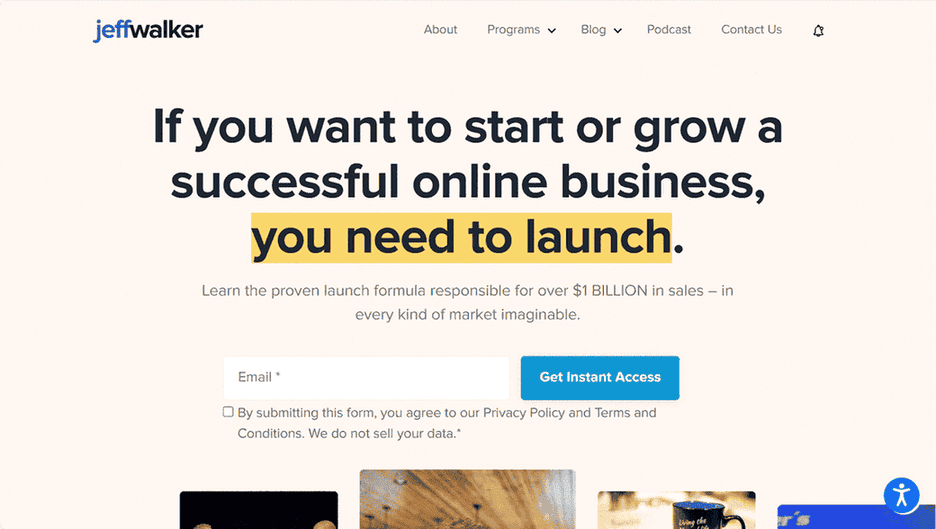Click the Get Instant Access button
Screen dimensions: 936x529
600,377
